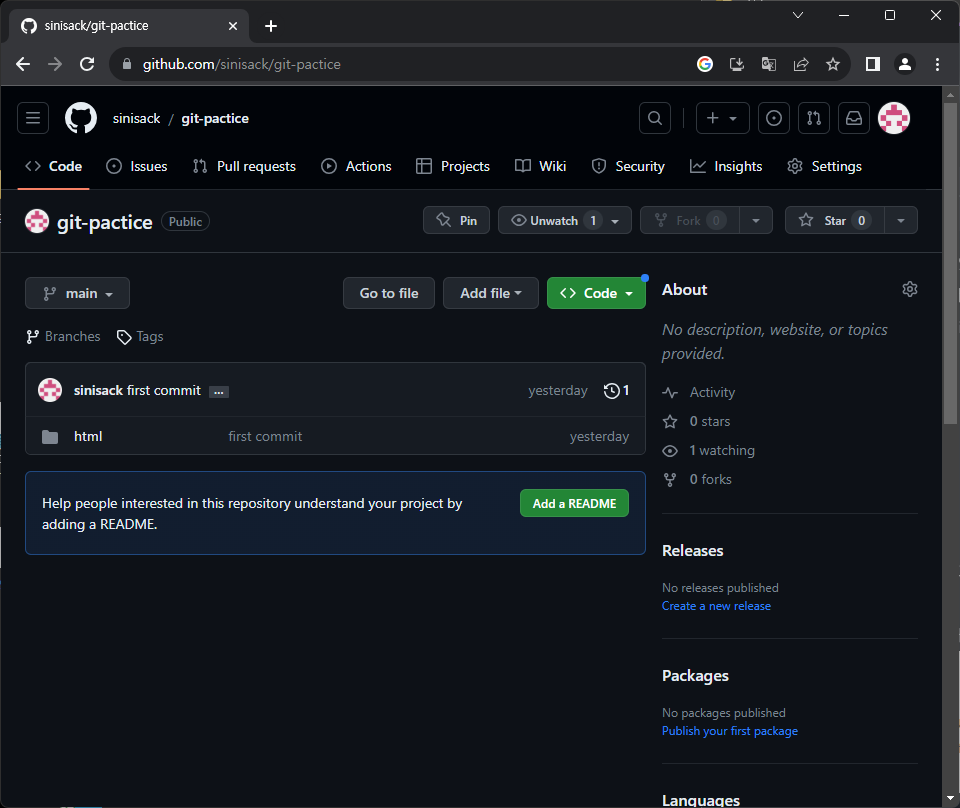Select the Code tab

53,166
